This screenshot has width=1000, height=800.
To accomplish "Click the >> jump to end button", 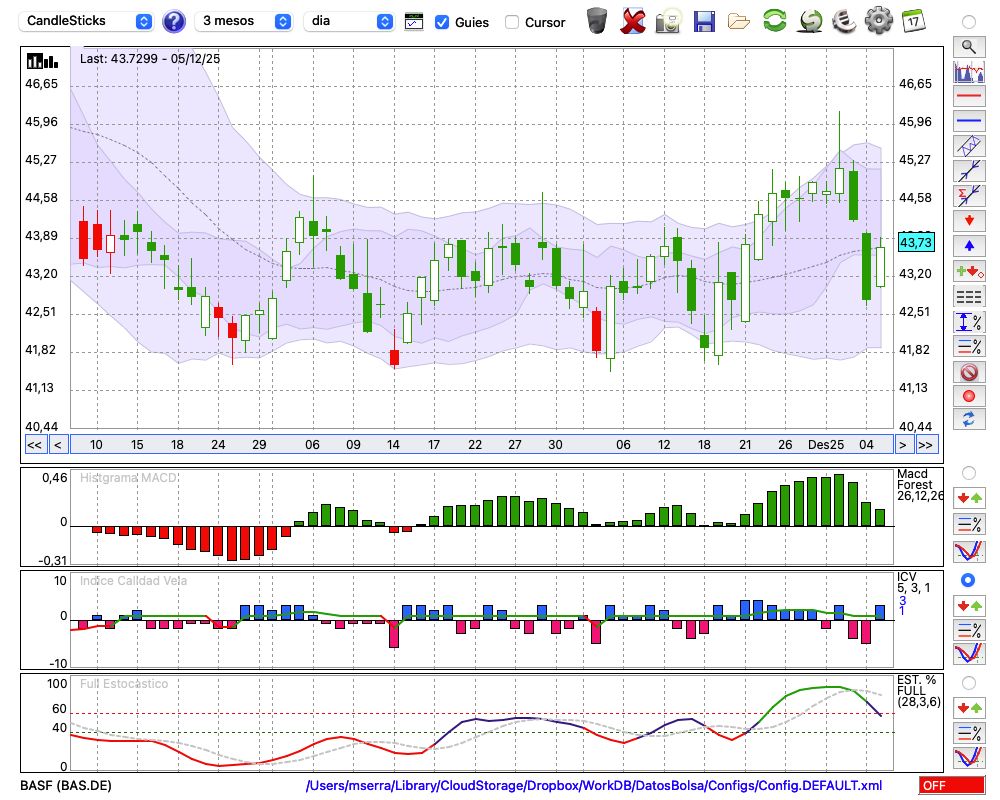I will pyautogui.click(x=927, y=445).
